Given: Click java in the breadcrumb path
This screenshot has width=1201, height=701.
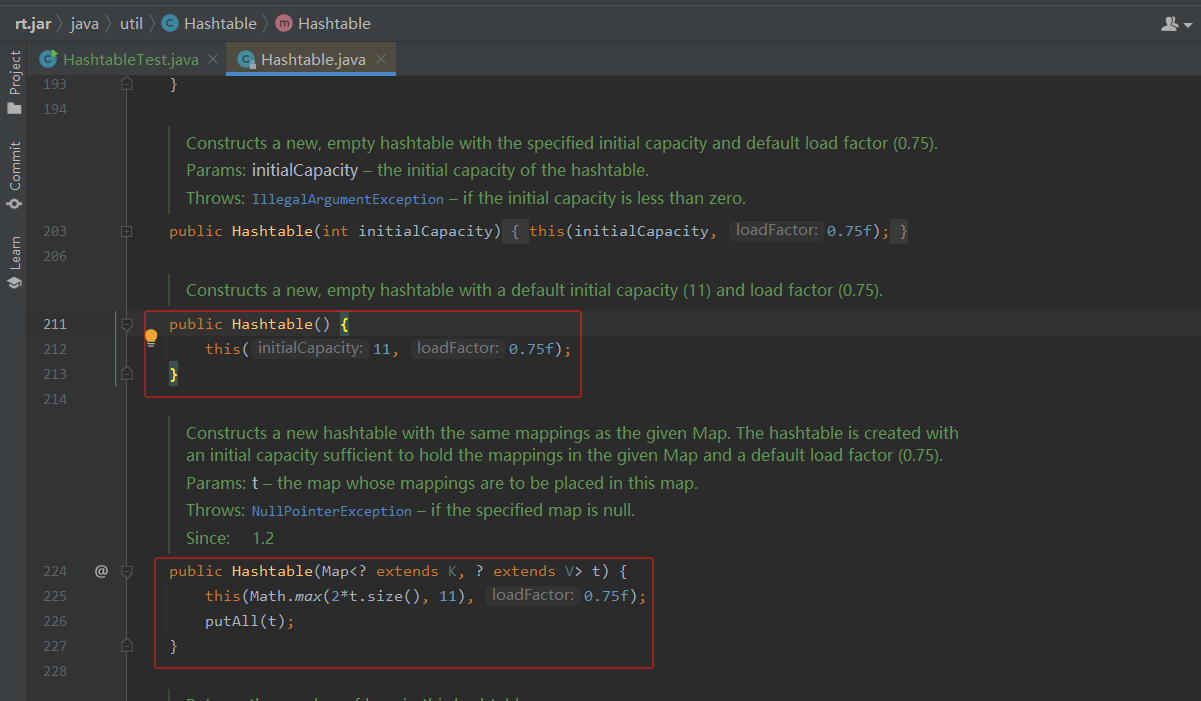Looking at the screenshot, I should pyautogui.click(x=84, y=22).
